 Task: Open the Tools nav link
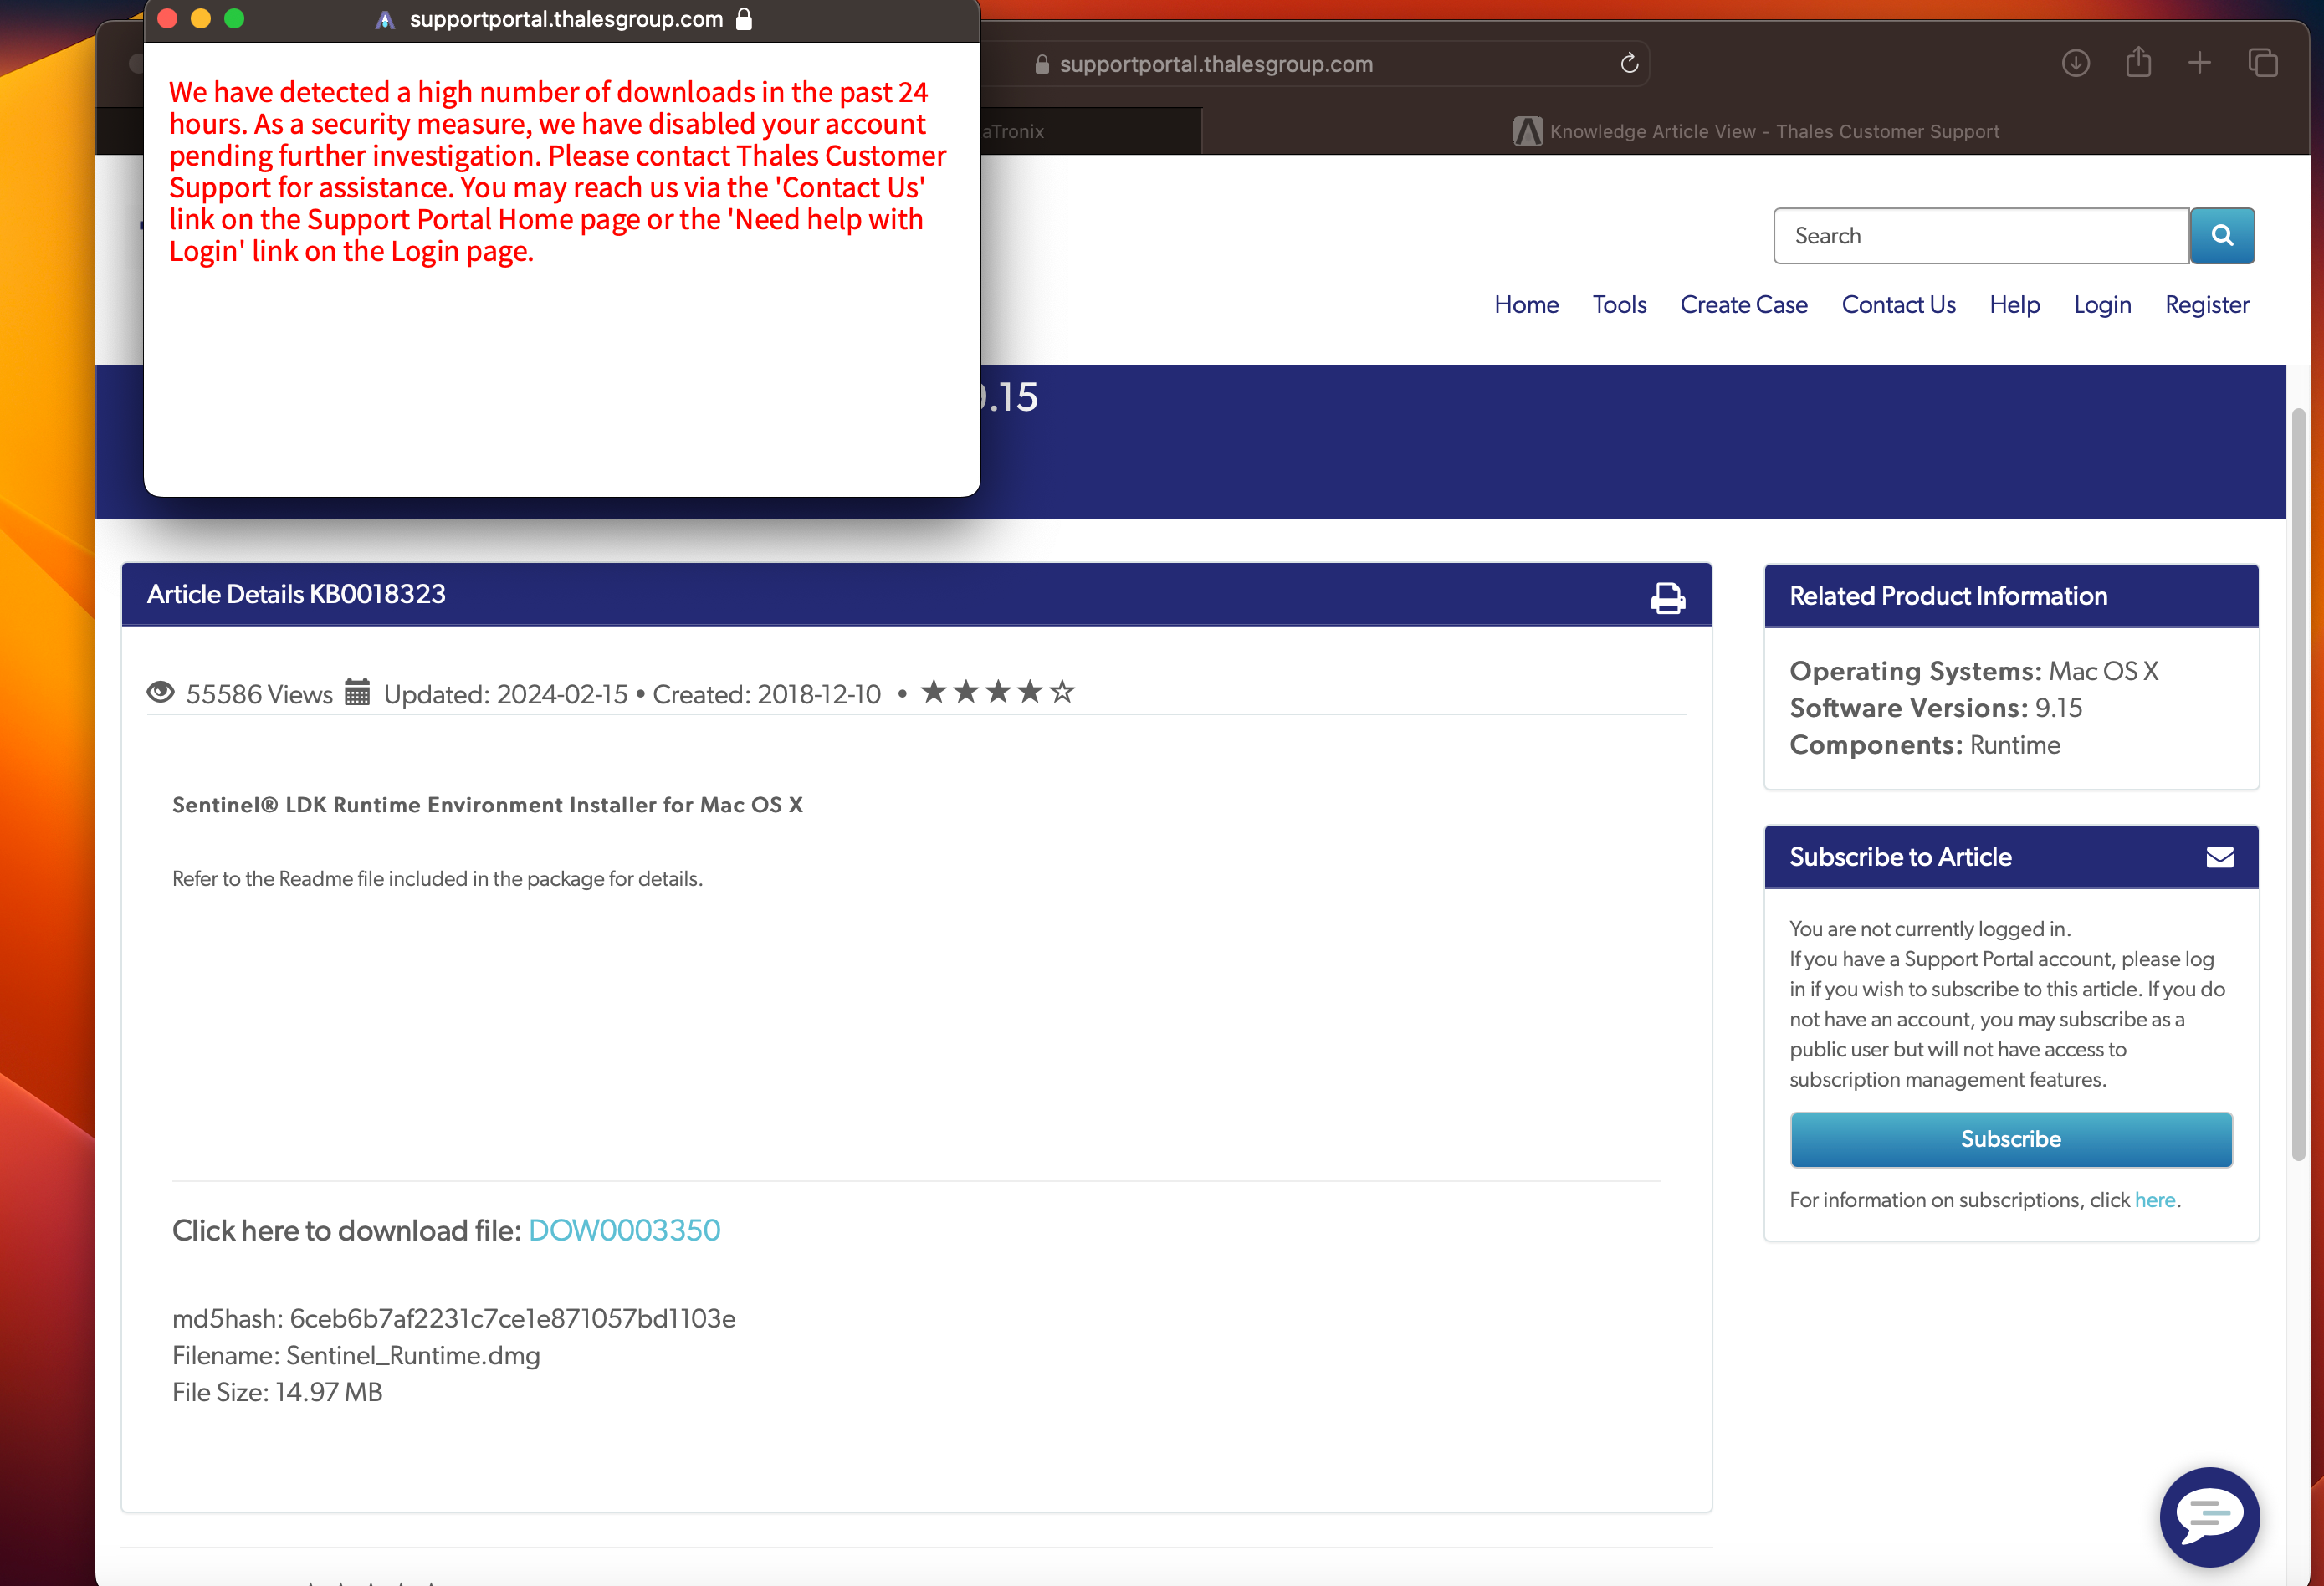pyautogui.click(x=1619, y=305)
